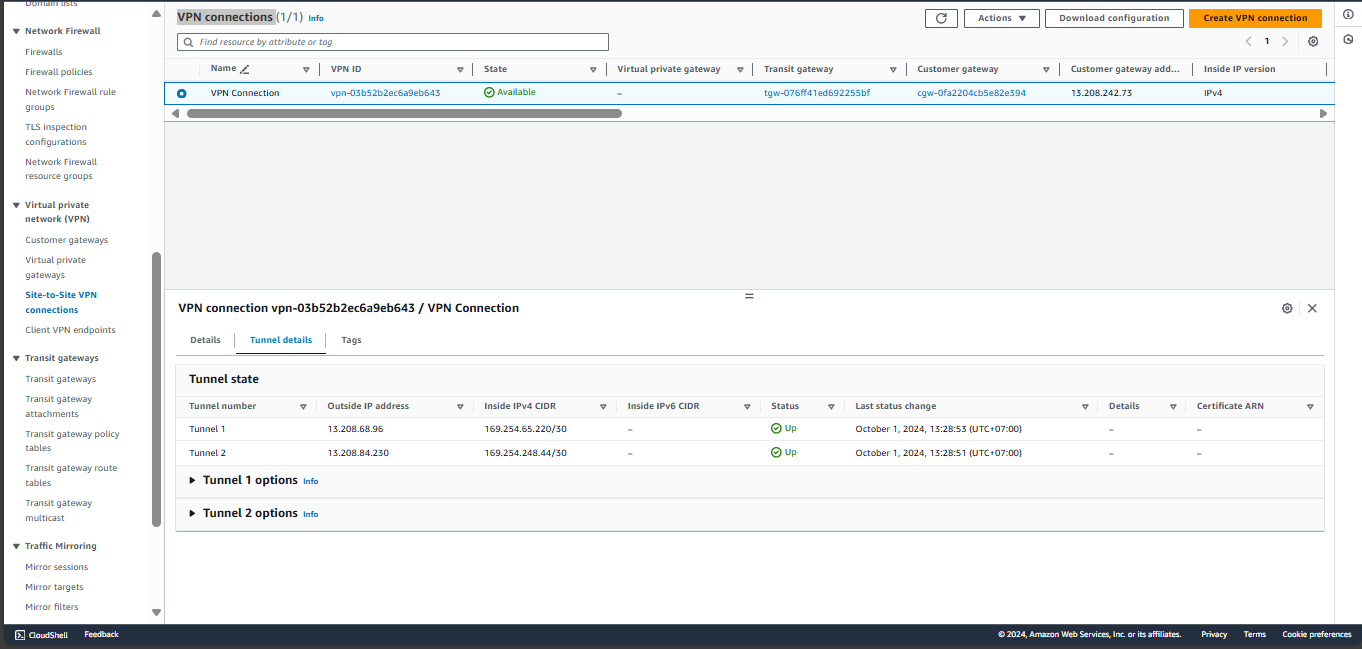Open the VPN table preferences gear

(1313, 41)
